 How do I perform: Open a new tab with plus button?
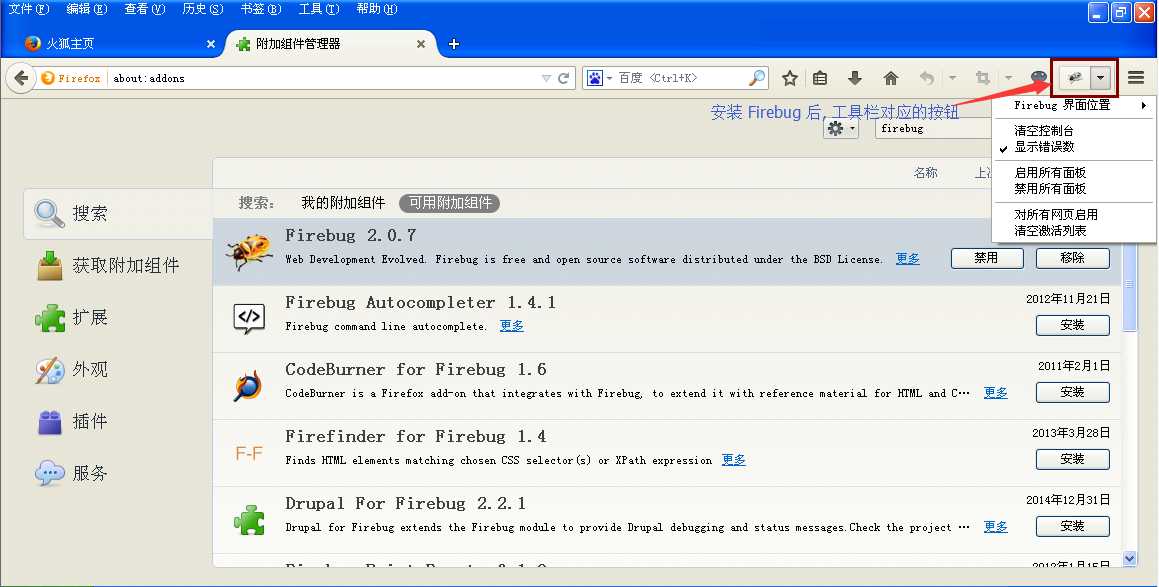click(x=454, y=44)
